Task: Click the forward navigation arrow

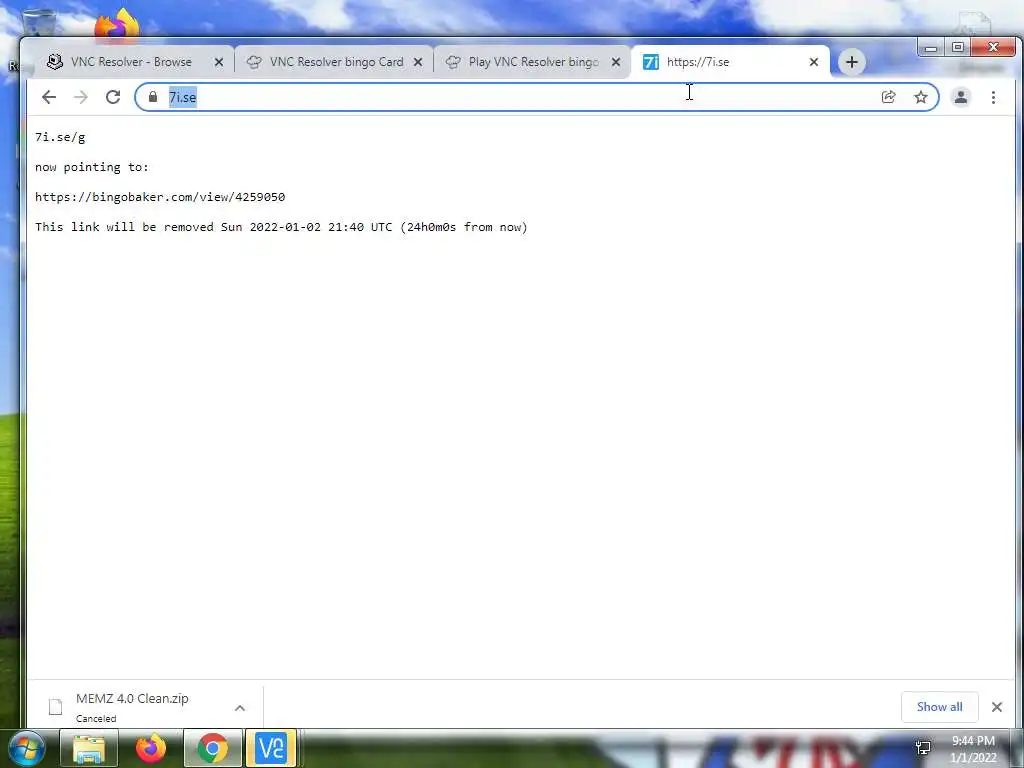Action: click(80, 97)
